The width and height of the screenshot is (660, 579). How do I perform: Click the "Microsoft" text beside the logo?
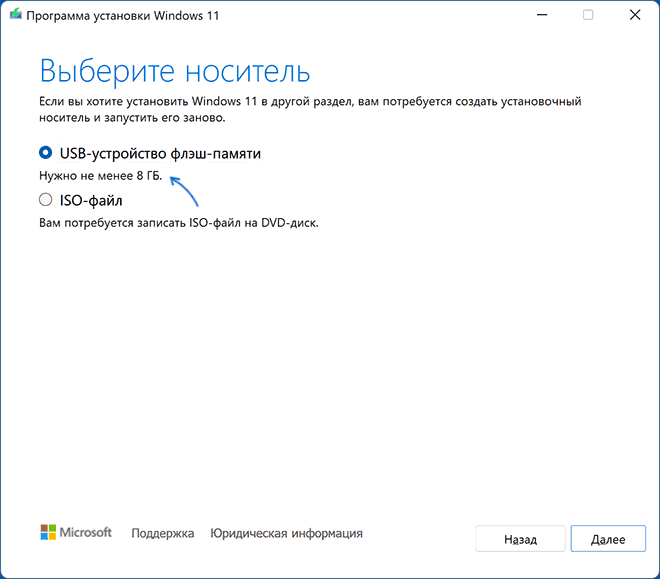click(x=88, y=533)
